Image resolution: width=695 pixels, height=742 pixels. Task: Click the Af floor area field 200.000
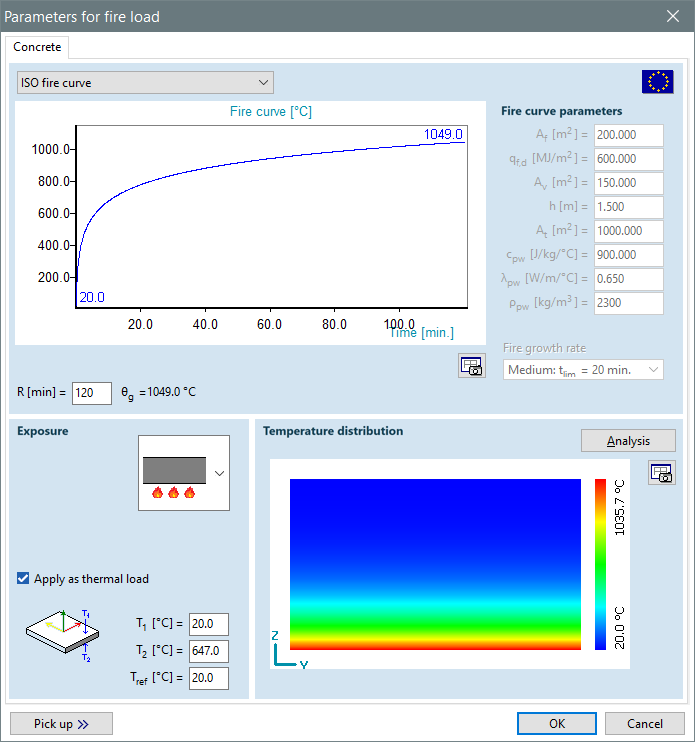[x=629, y=135]
